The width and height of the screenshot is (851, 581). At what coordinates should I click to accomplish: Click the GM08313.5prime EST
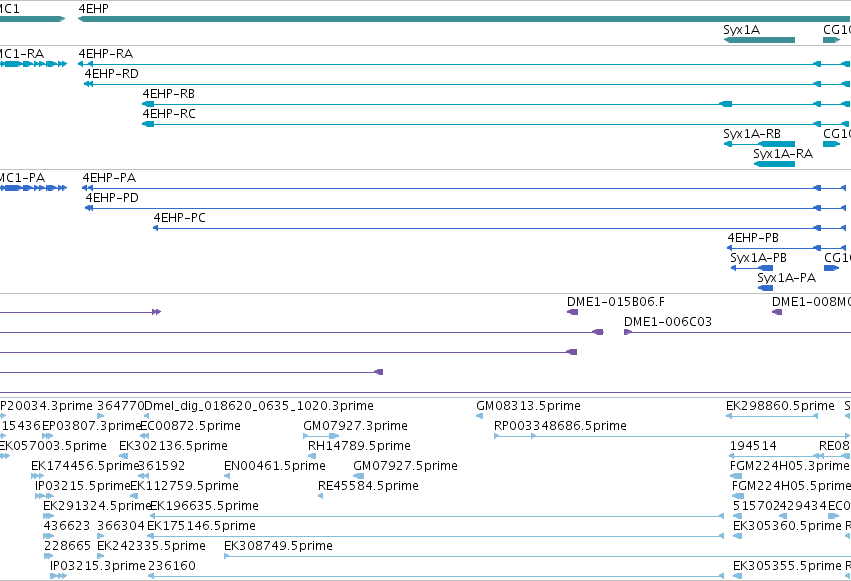coord(480,417)
